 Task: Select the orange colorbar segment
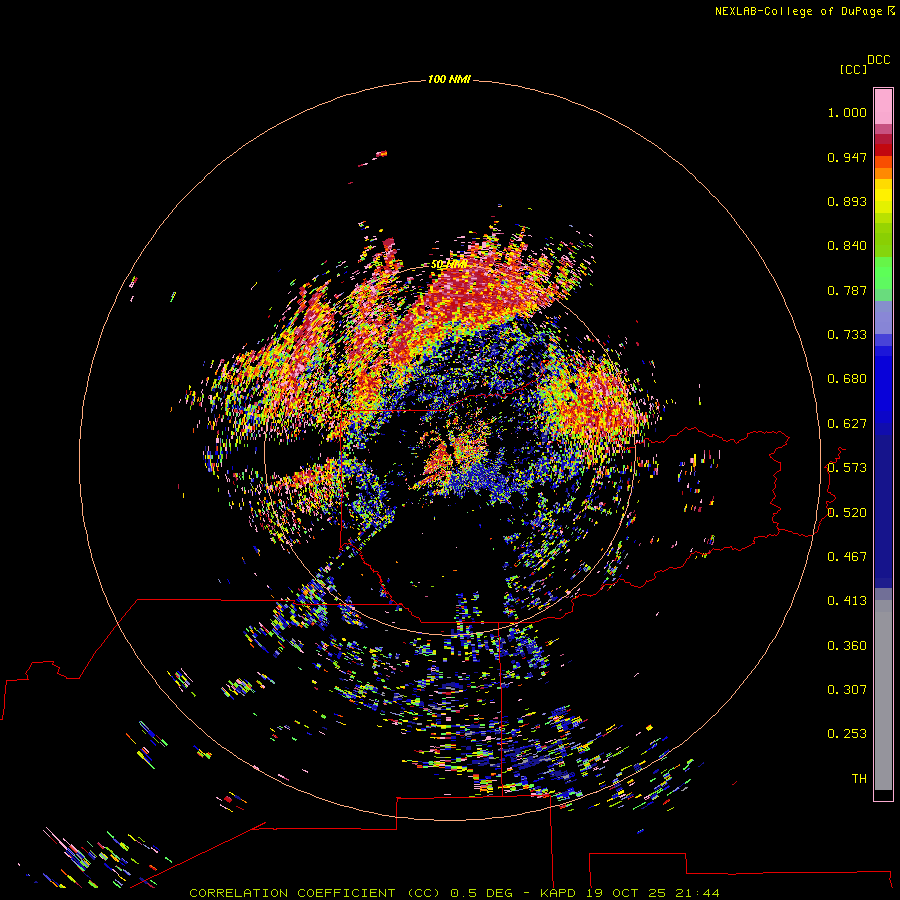883,173
